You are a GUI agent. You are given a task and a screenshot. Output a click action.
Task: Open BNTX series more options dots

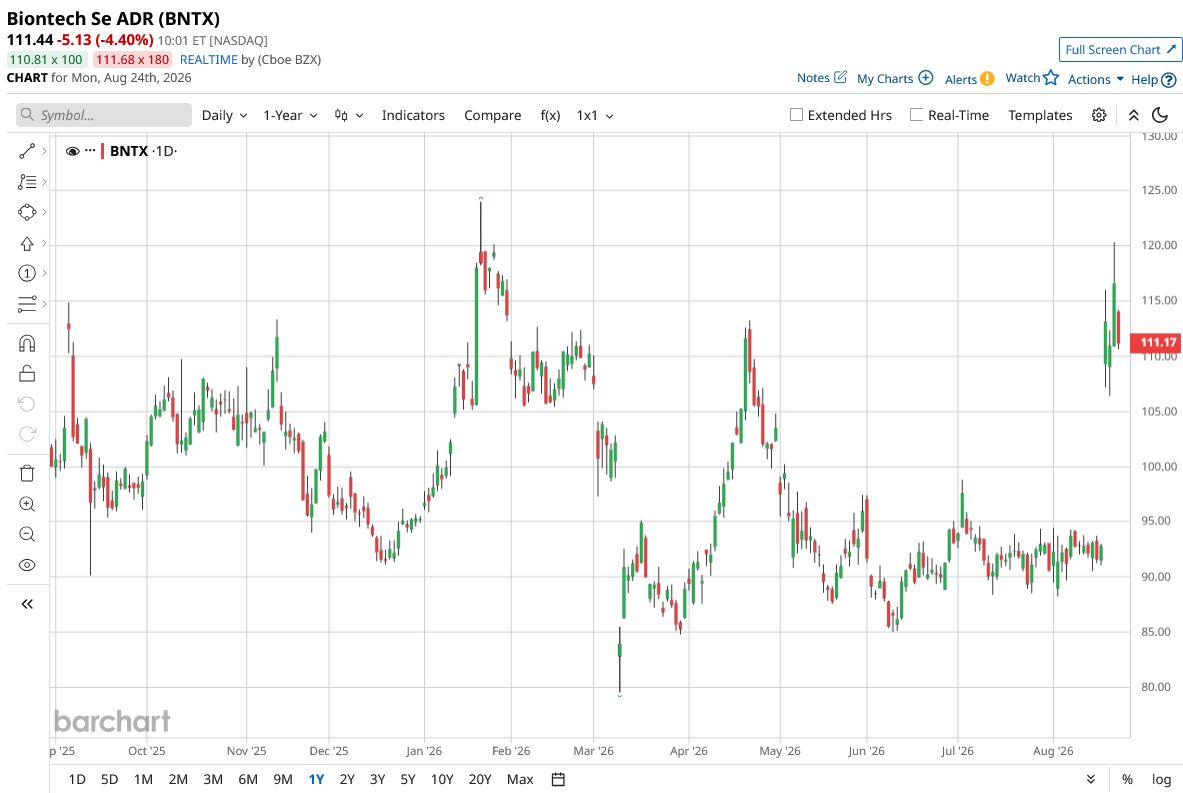(91, 150)
